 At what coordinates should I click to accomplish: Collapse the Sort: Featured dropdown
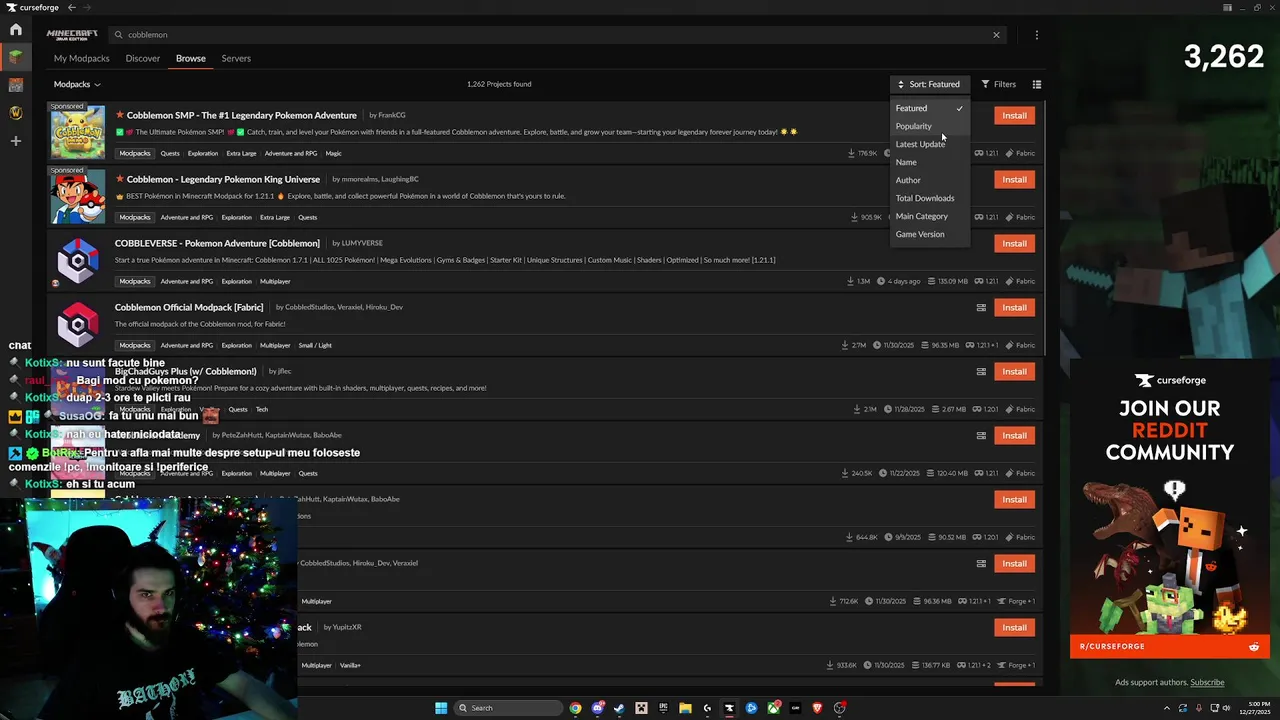(929, 84)
